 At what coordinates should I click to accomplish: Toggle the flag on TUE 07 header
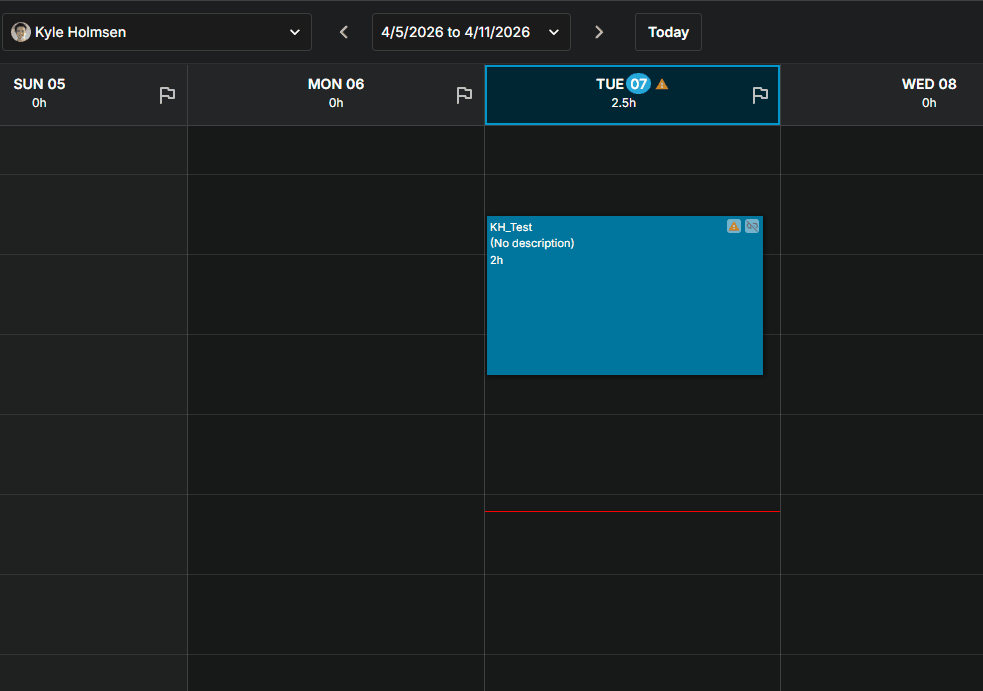click(760, 95)
